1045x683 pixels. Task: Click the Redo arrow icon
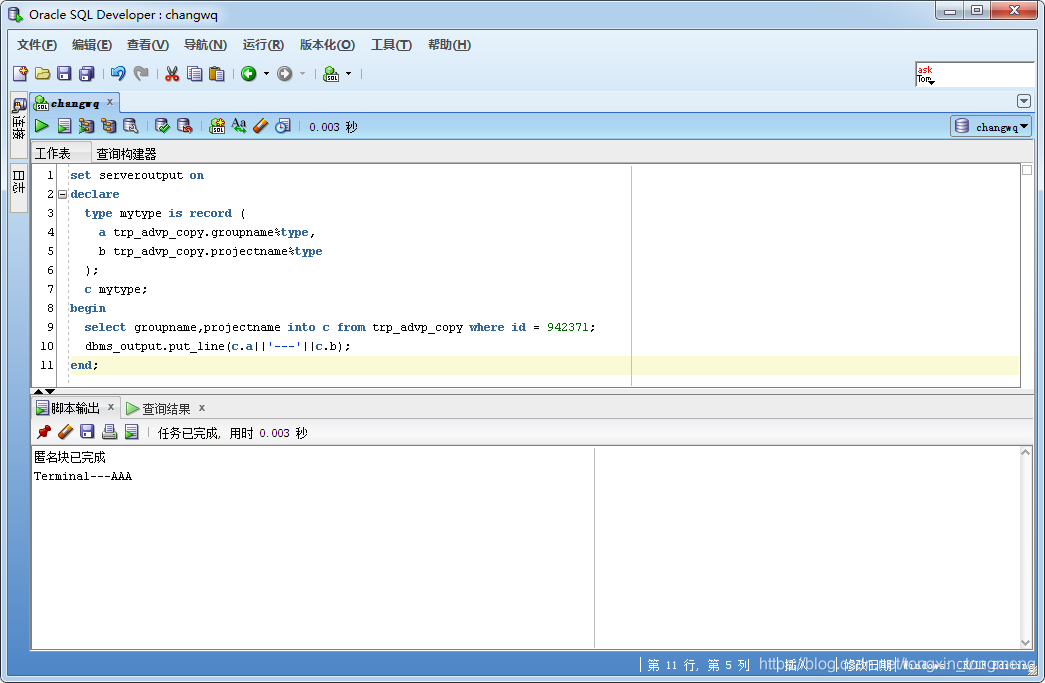141,73
